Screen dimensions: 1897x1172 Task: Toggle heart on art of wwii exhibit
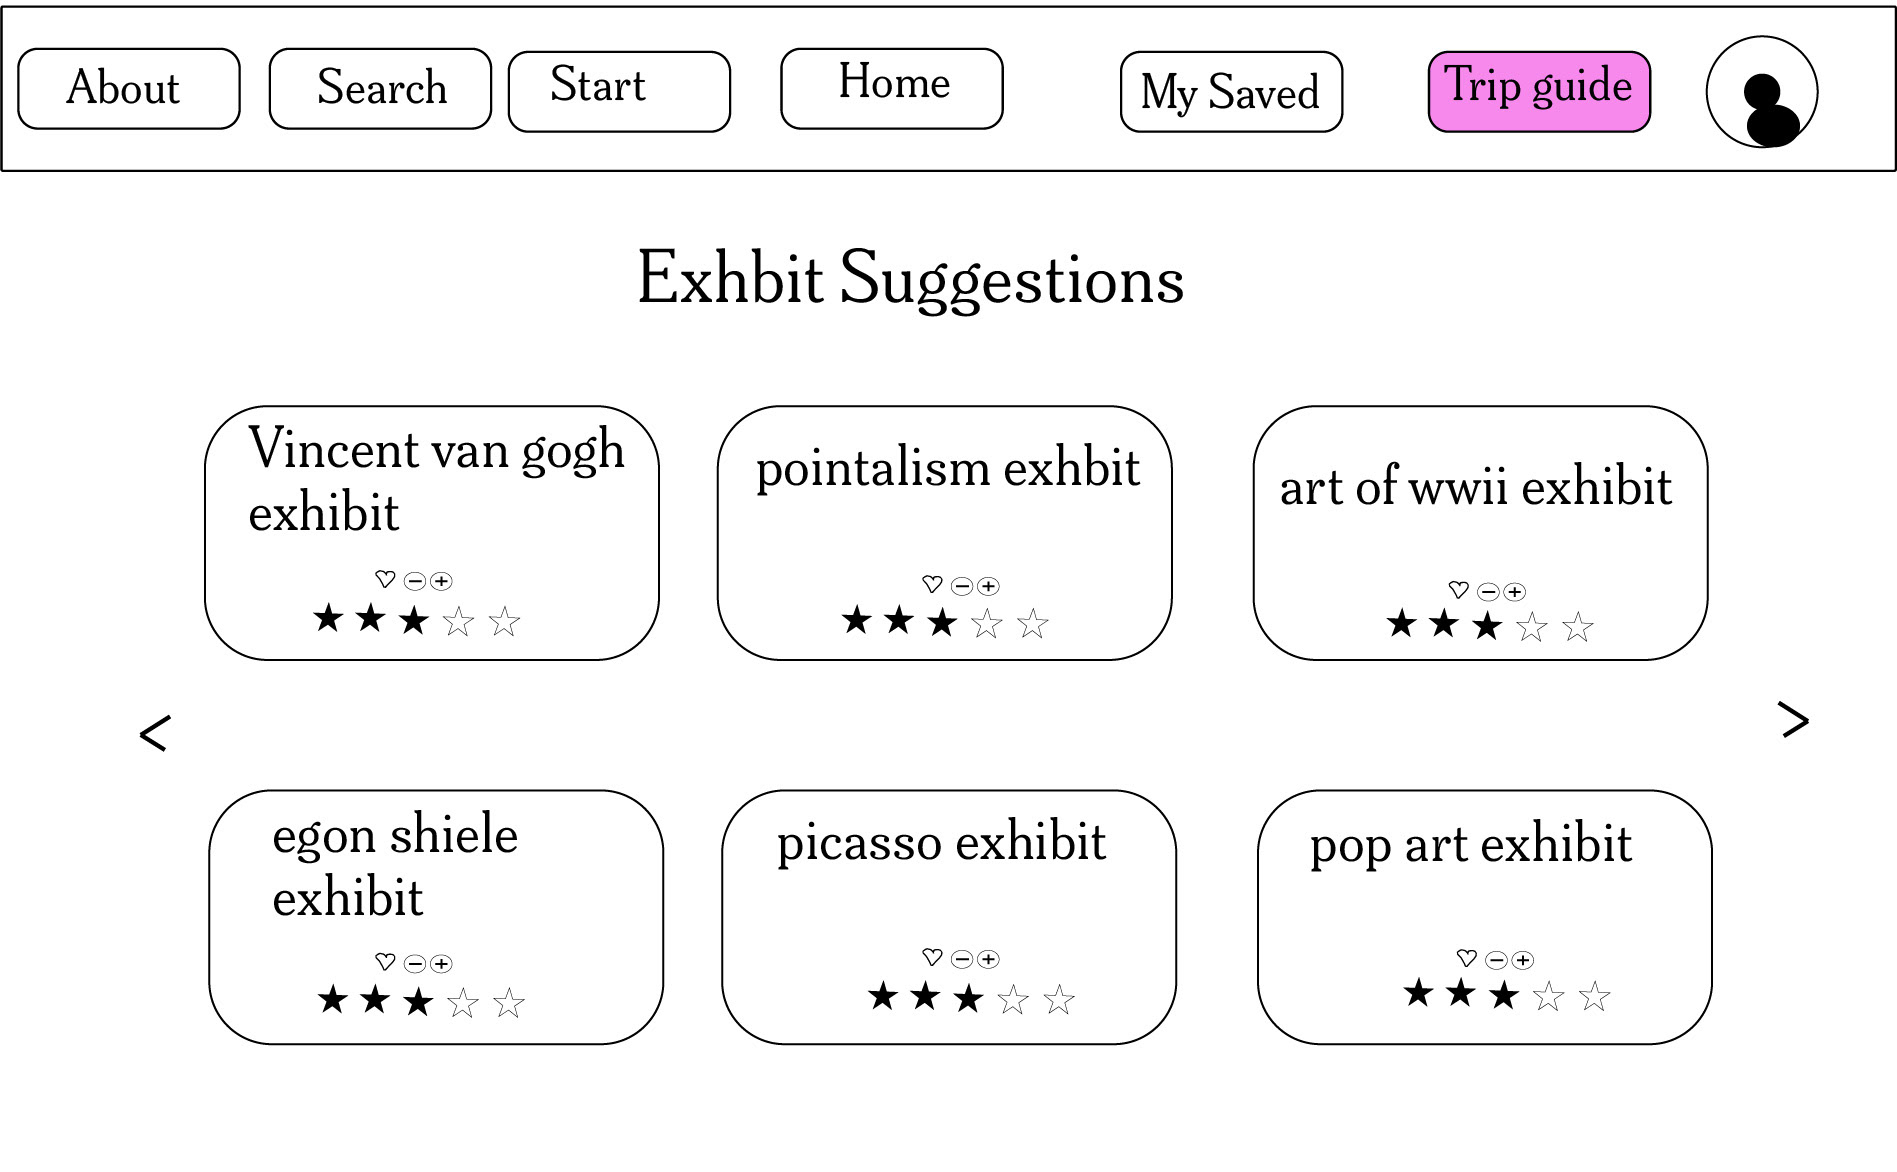point(1459,590)
